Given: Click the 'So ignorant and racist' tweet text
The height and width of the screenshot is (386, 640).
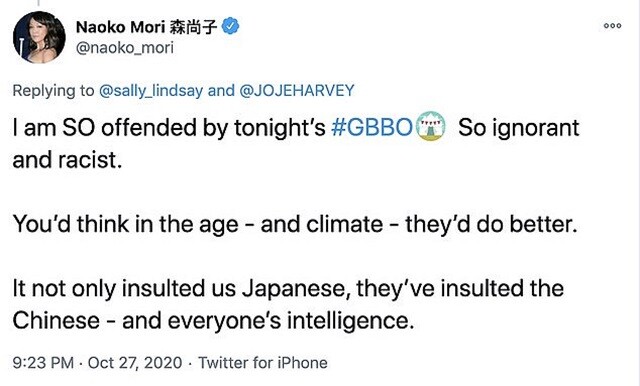Looking at the screenshot, I should tap(296, 144).
